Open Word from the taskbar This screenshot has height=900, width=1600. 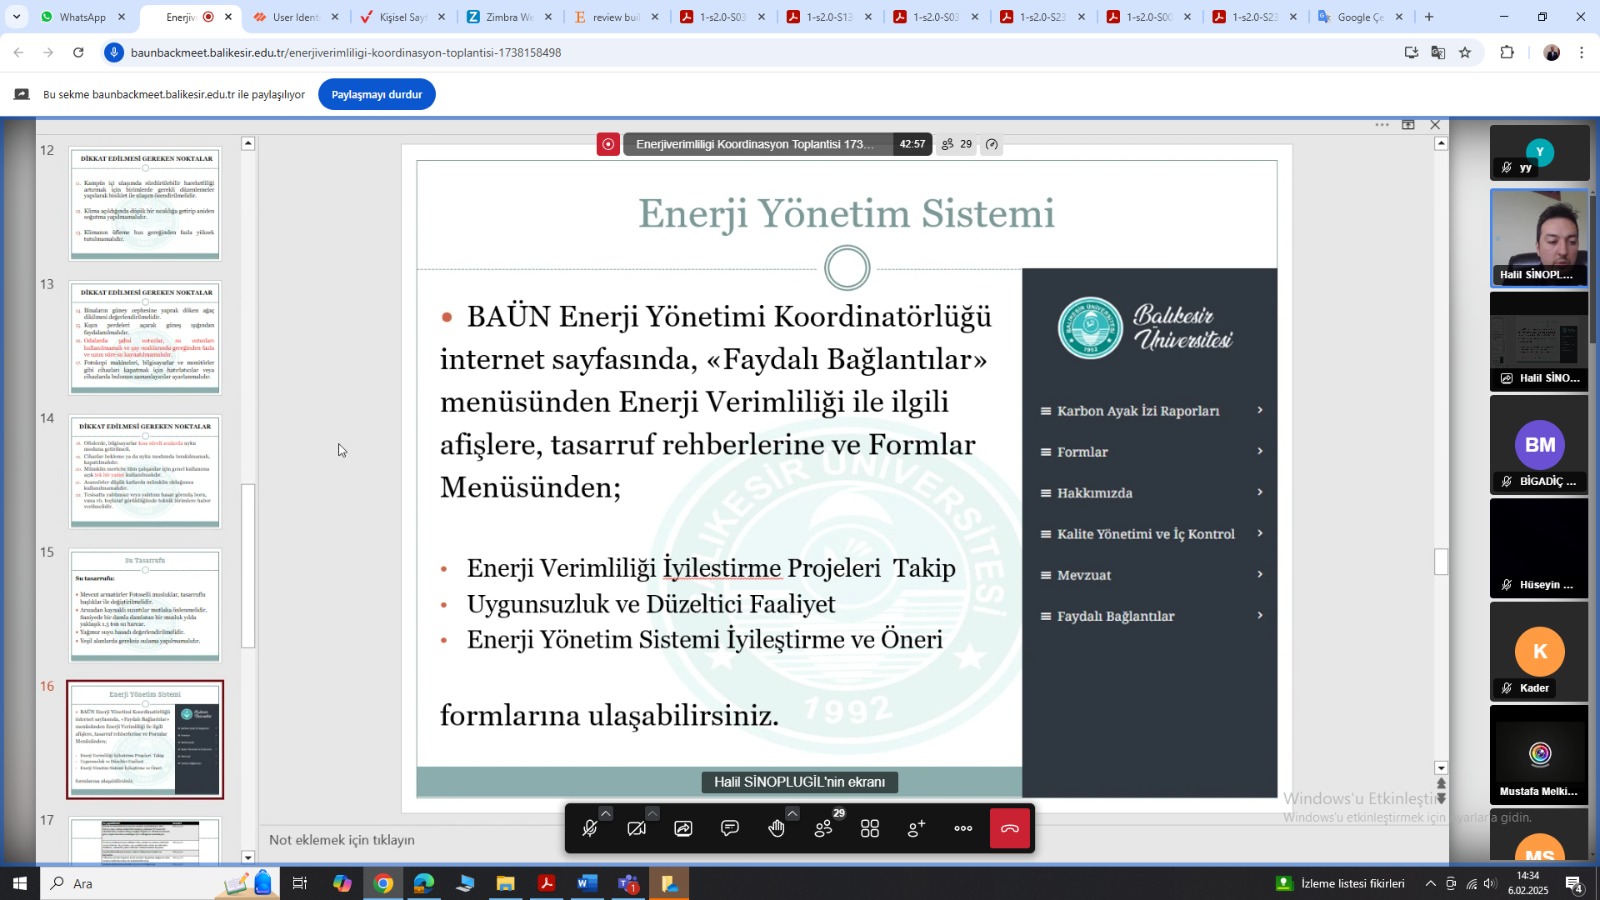click(587, 883)
